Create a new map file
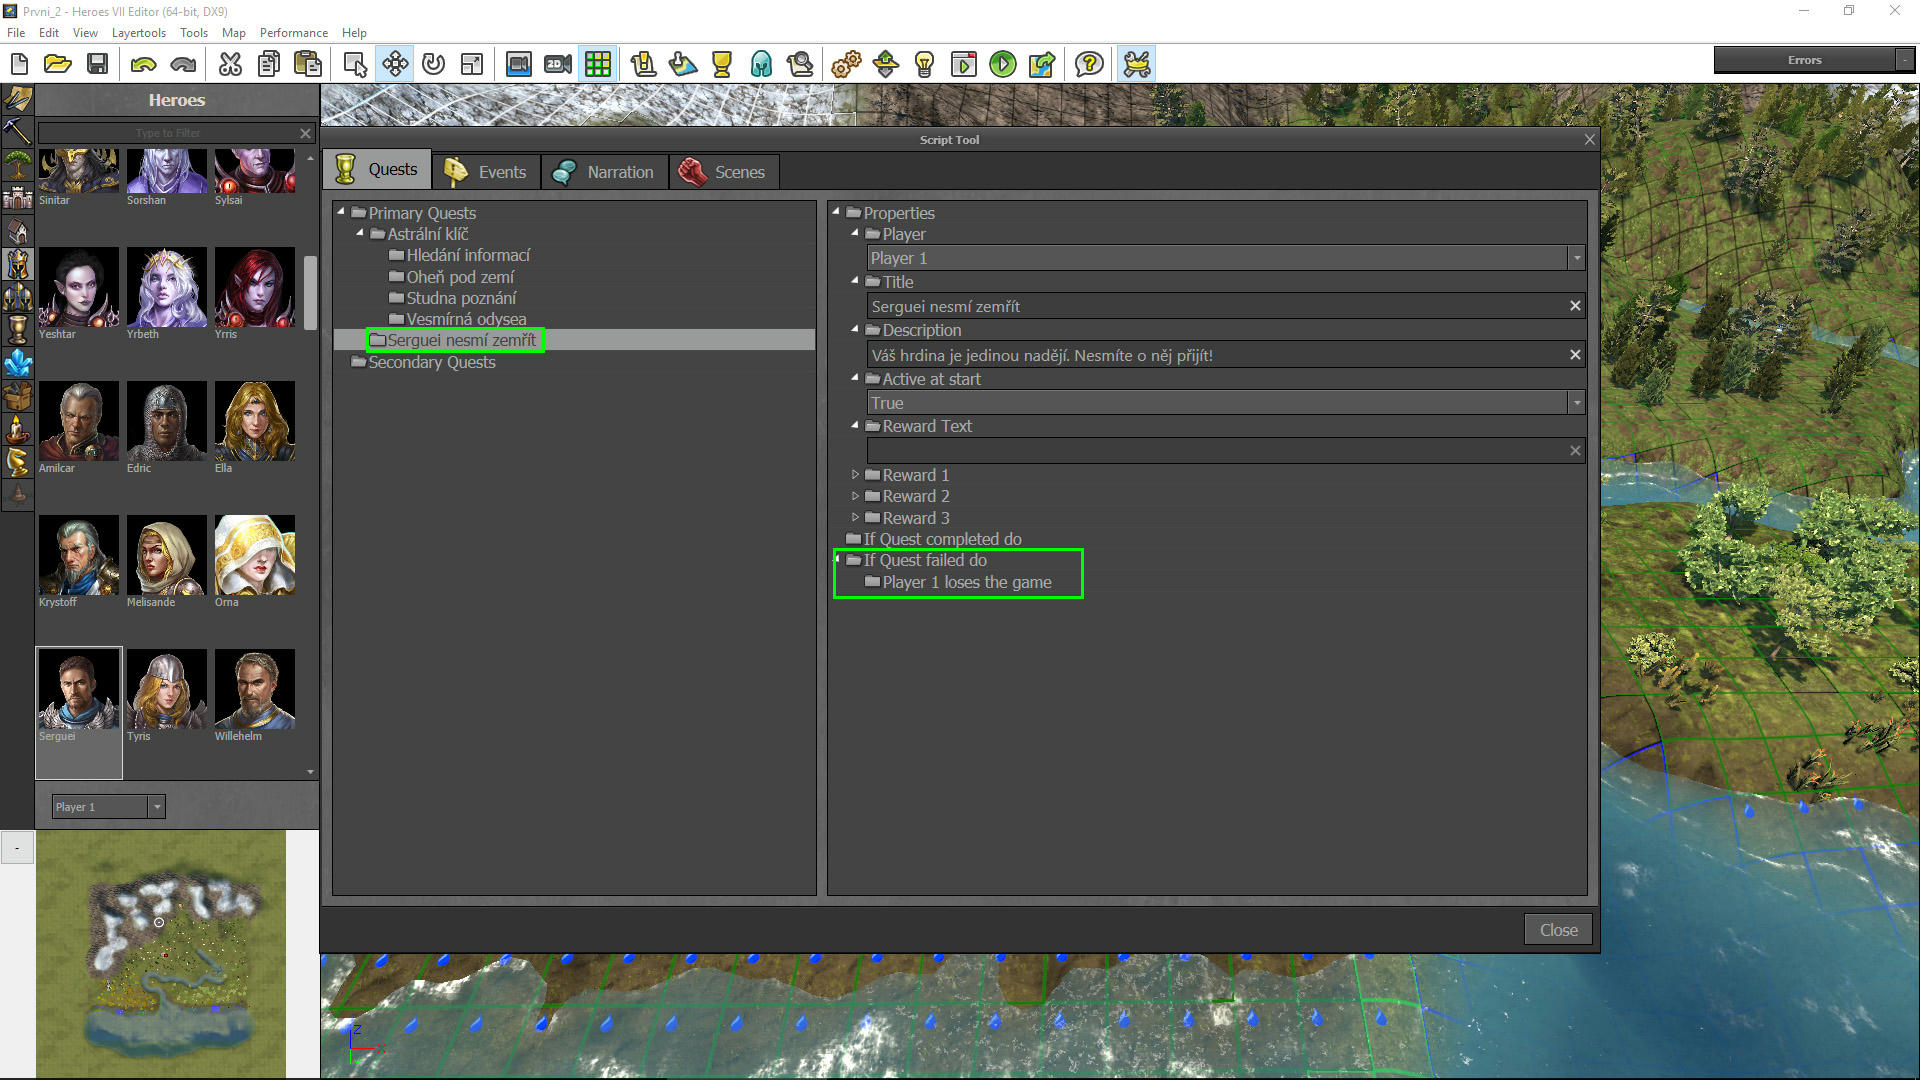1920x1080 pixels. click(x=19, y=64)
